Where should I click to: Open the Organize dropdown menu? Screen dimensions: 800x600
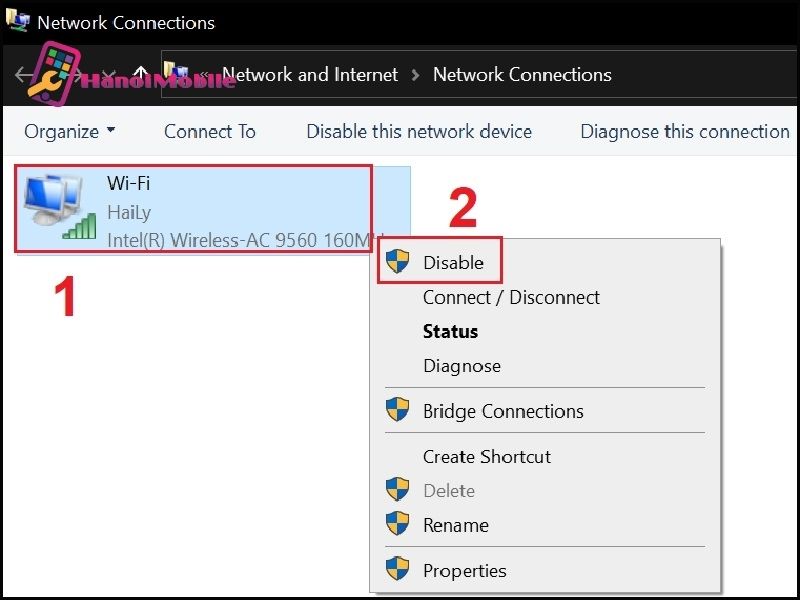[69, 132]
